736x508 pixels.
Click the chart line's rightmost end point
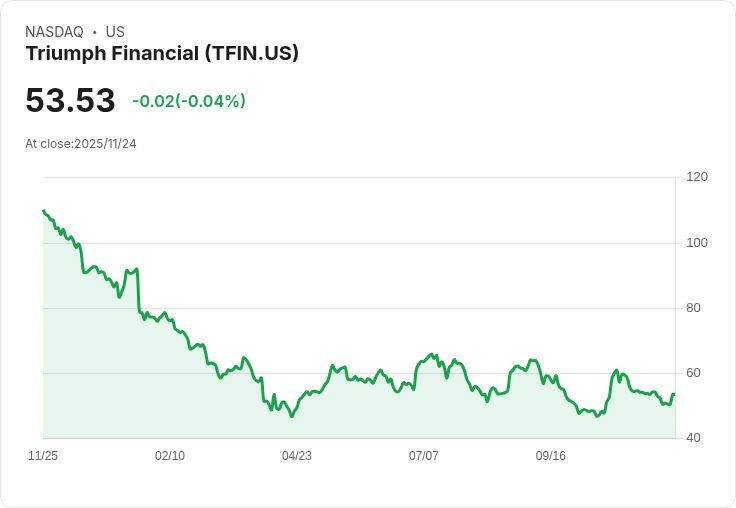(674, 394)
